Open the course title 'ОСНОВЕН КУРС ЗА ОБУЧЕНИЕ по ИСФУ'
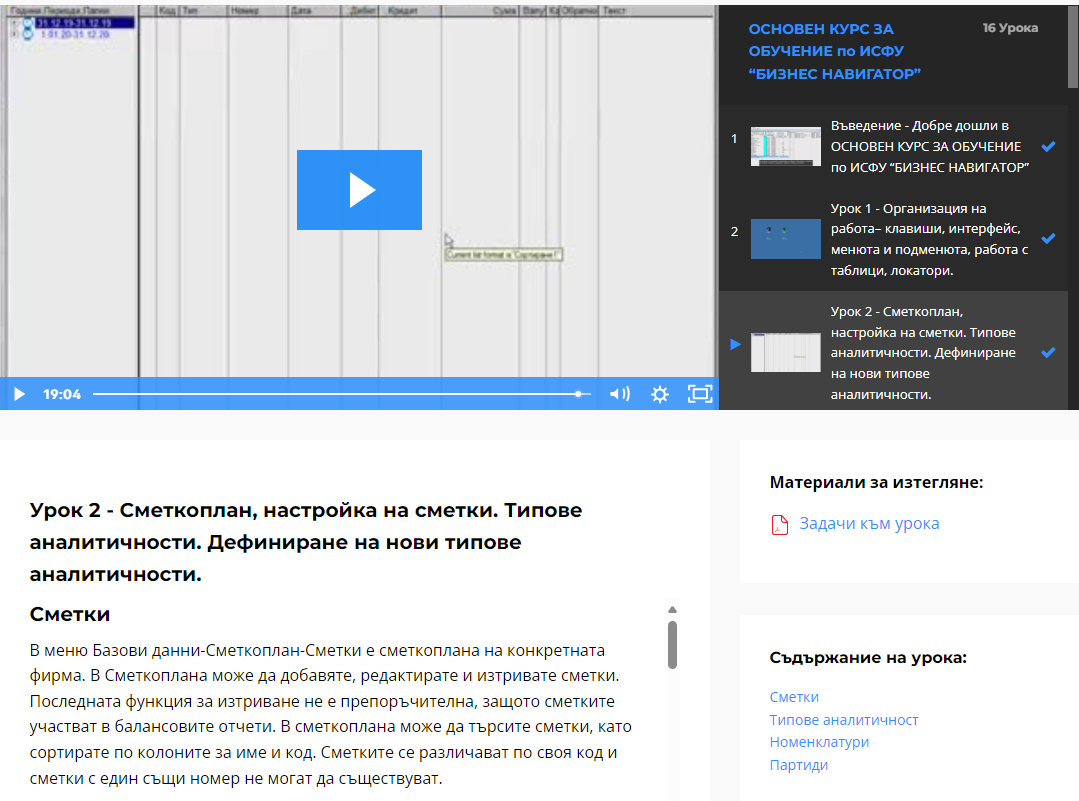1079x801 pixels. pyautogui.click(x=834, y=51)
